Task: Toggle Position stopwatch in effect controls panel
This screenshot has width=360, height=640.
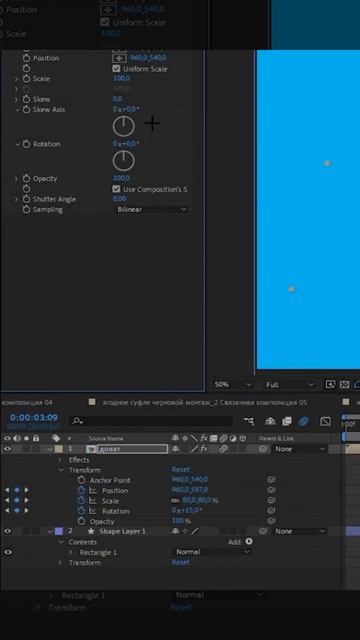Action: [27, 58]
